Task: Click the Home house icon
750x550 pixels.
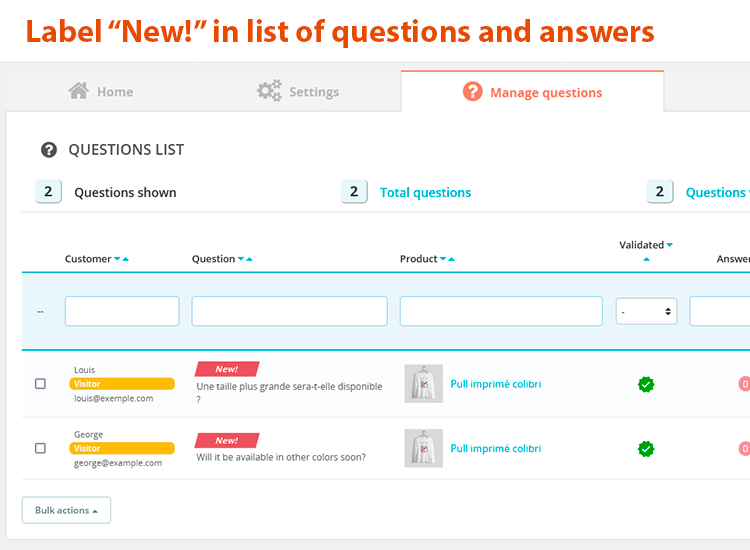Action: click(79, 91)
